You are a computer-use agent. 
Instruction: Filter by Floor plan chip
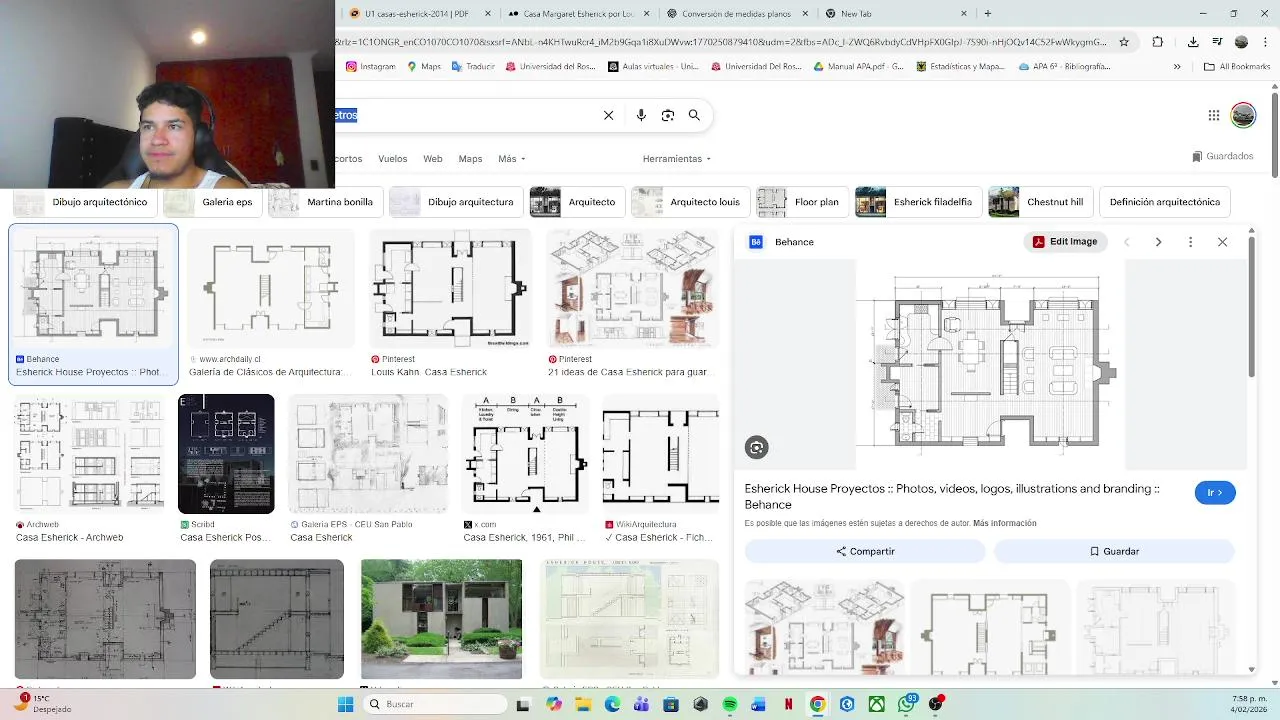(800, 202)
